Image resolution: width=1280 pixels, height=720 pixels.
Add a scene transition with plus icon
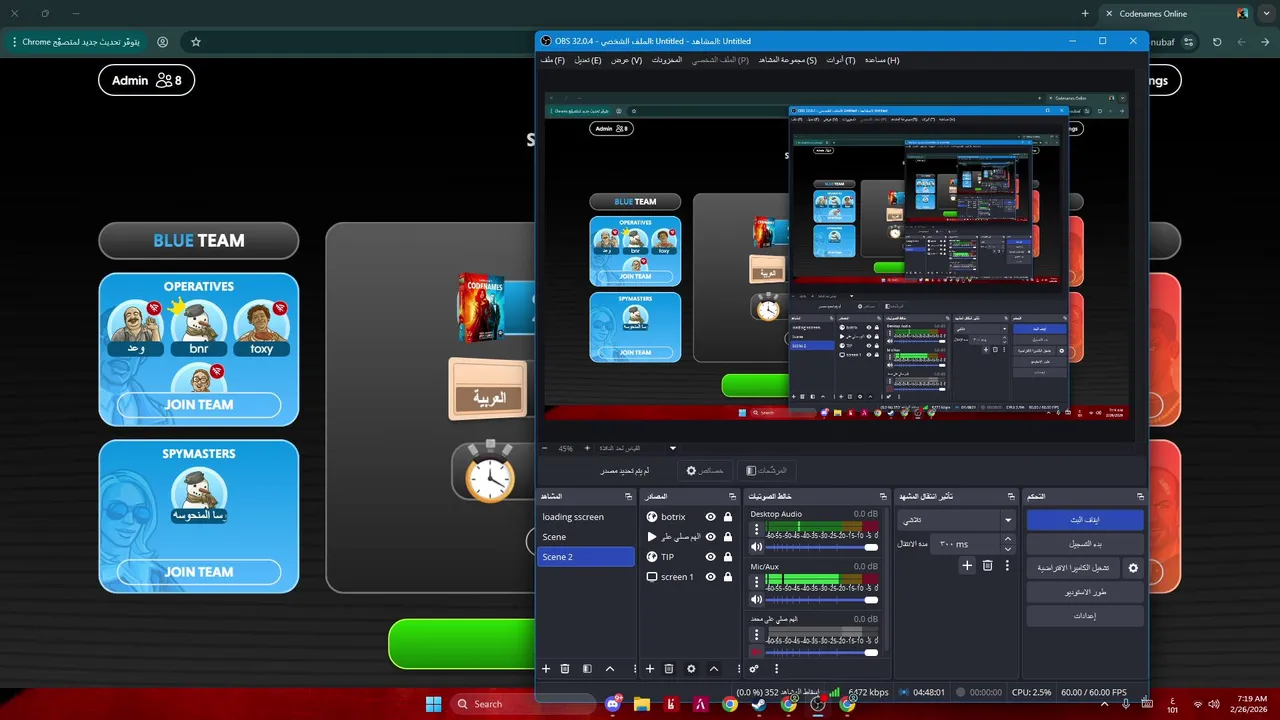pos(967,566)
